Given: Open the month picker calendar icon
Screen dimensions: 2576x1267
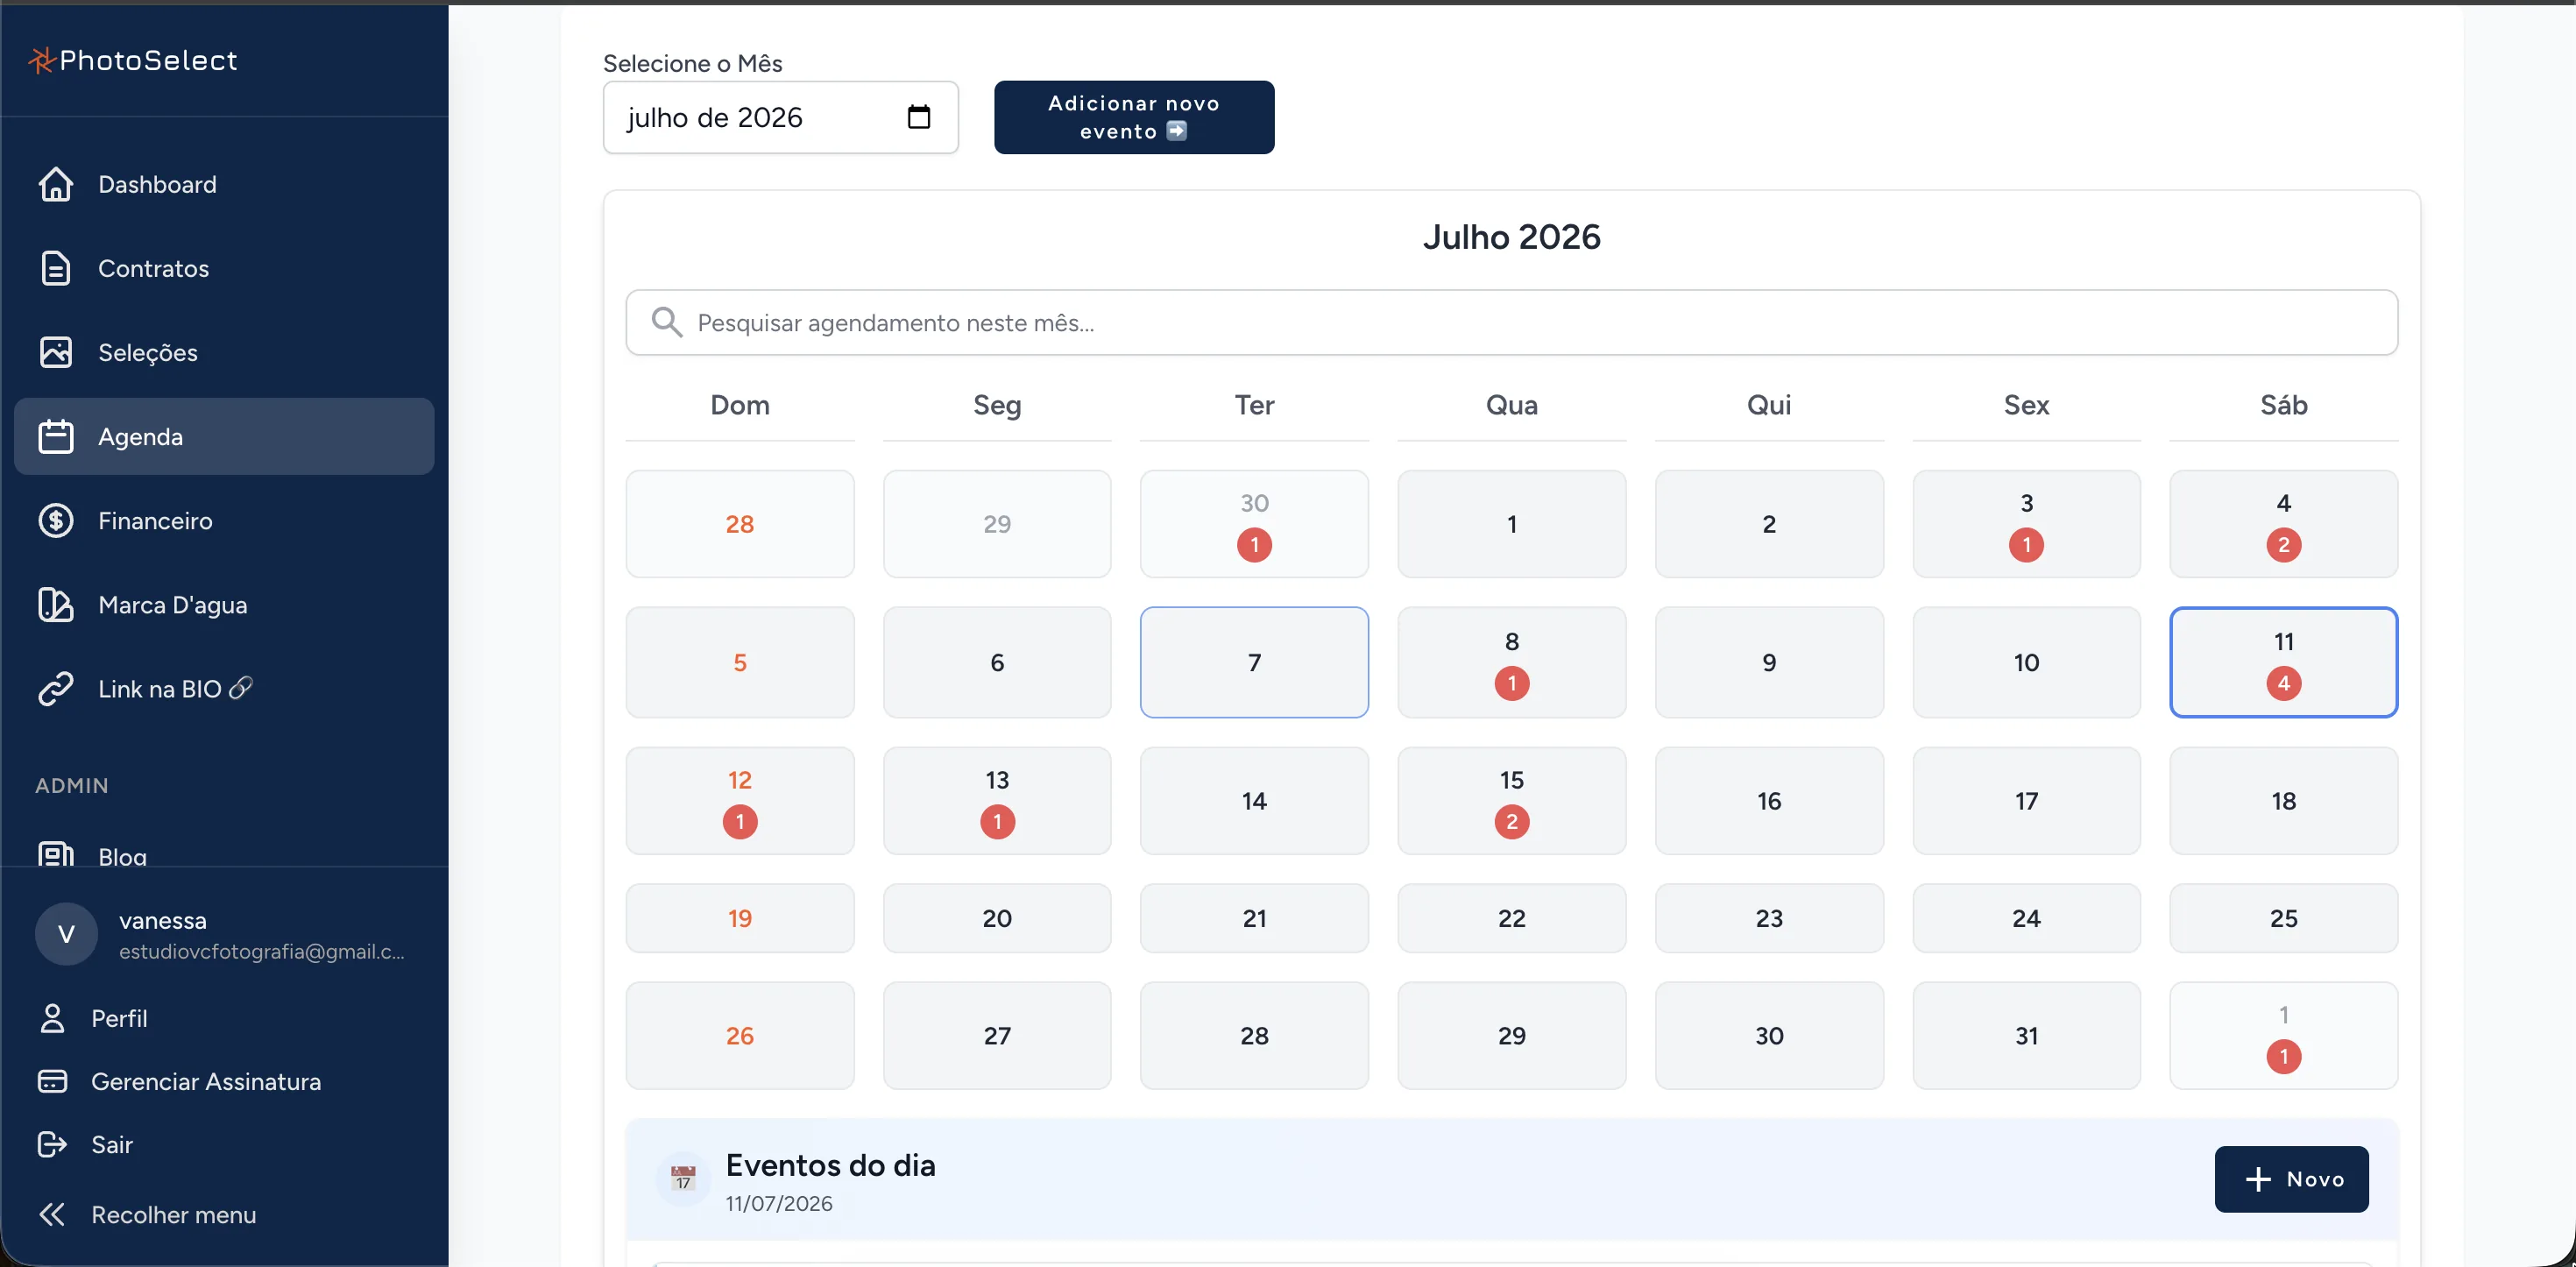Looking at the screenshot, I should 918,117.
